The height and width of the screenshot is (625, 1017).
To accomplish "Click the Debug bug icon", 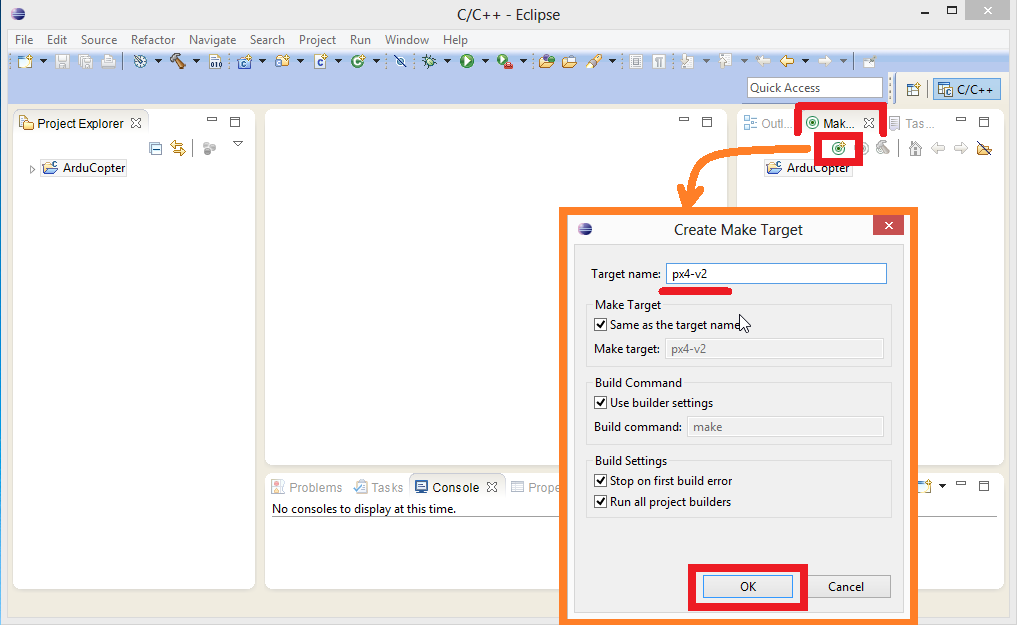I will tap(430, 61).
